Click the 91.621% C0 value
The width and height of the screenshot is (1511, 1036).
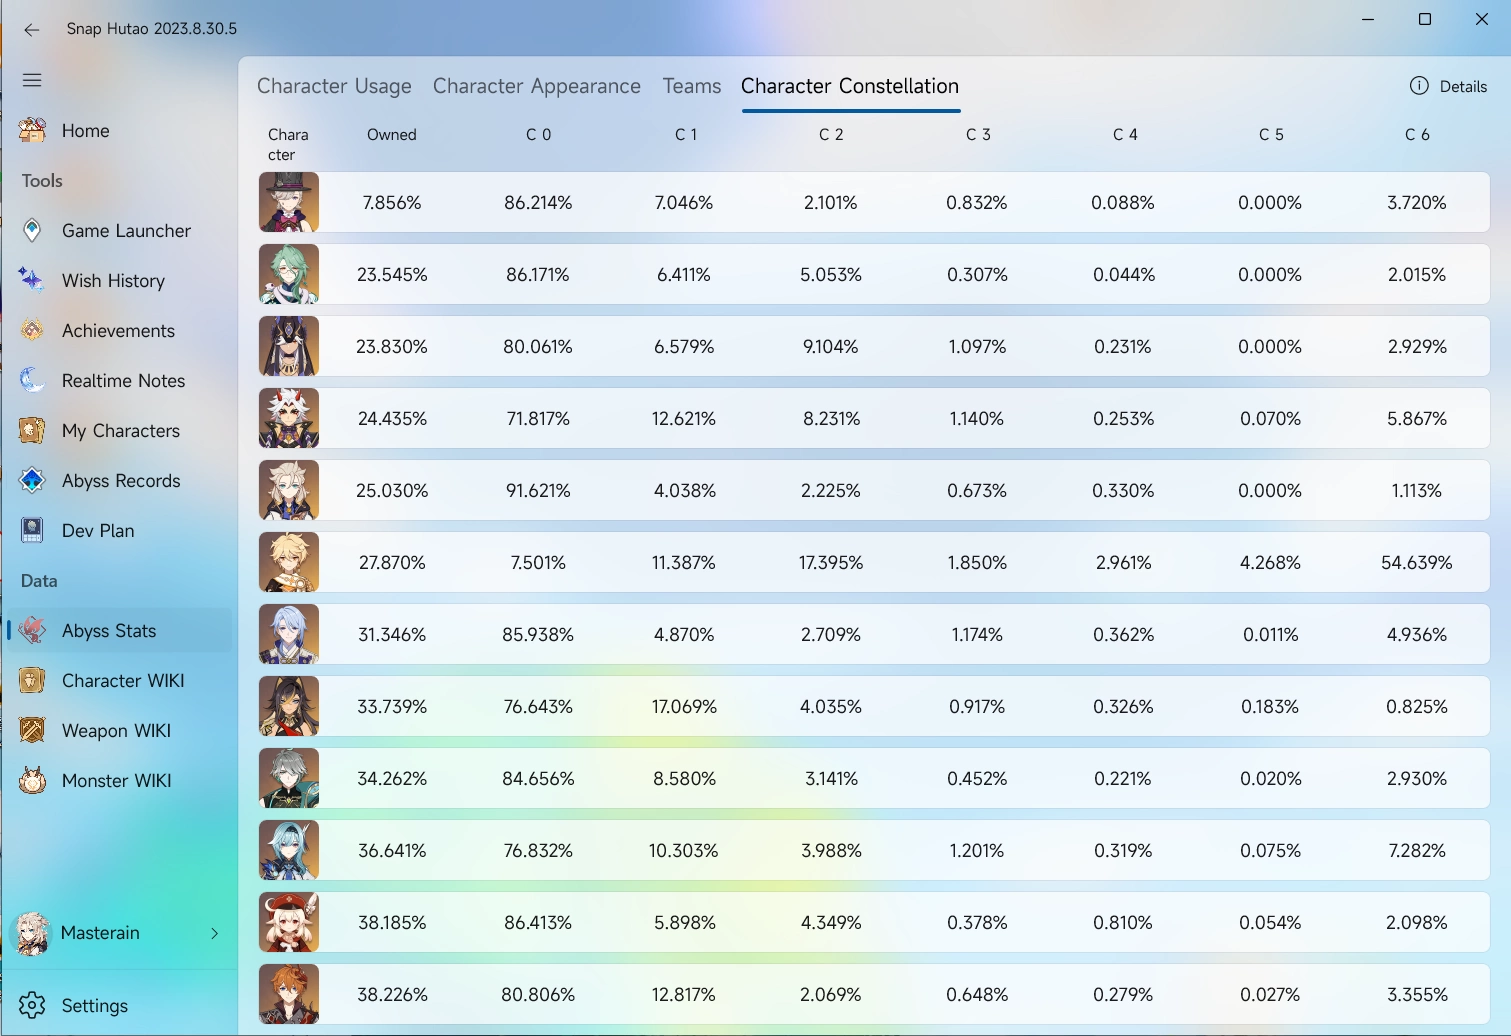(x=538, y=491)
